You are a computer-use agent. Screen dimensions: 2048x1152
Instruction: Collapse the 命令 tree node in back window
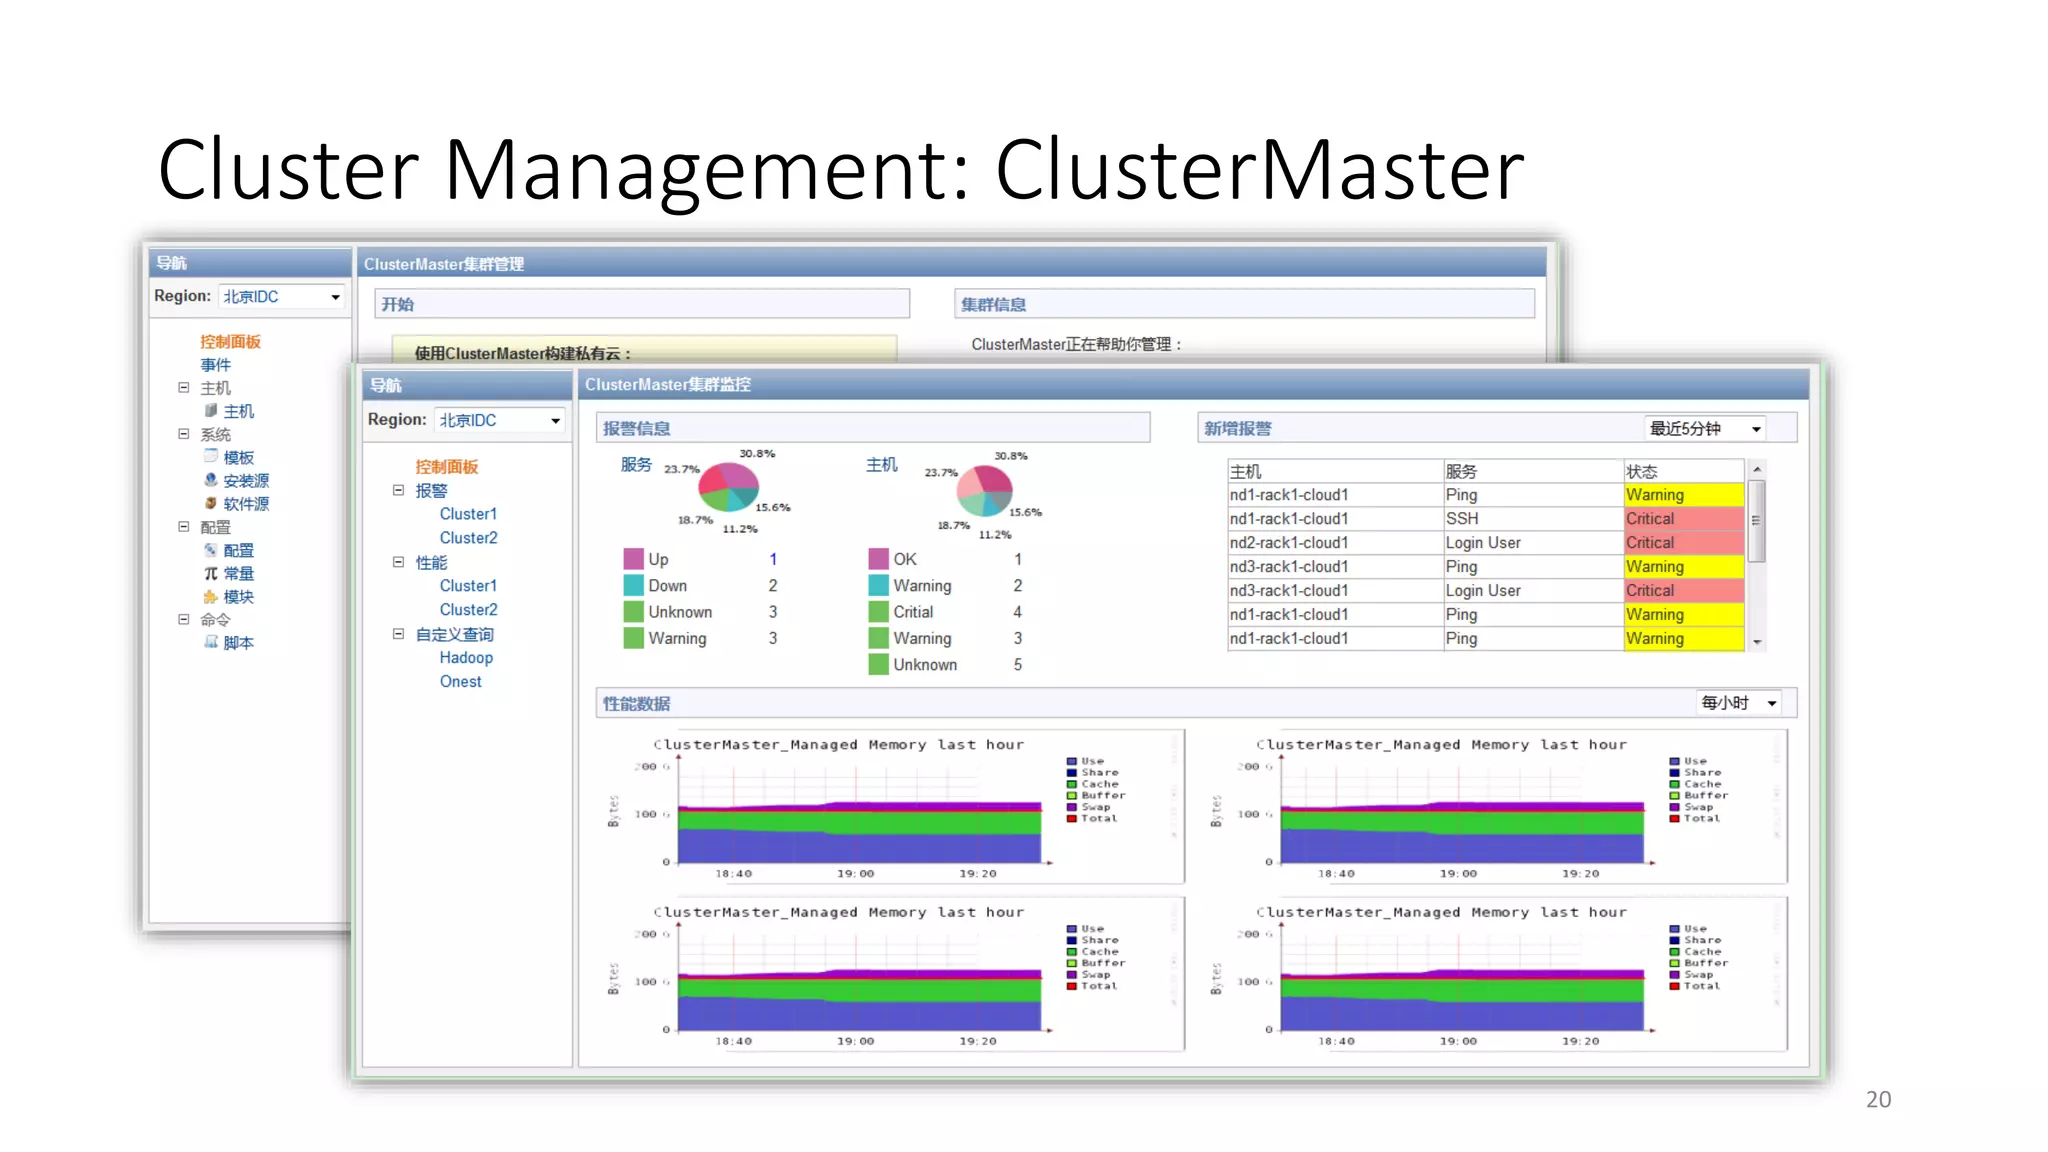coord(184,619)
